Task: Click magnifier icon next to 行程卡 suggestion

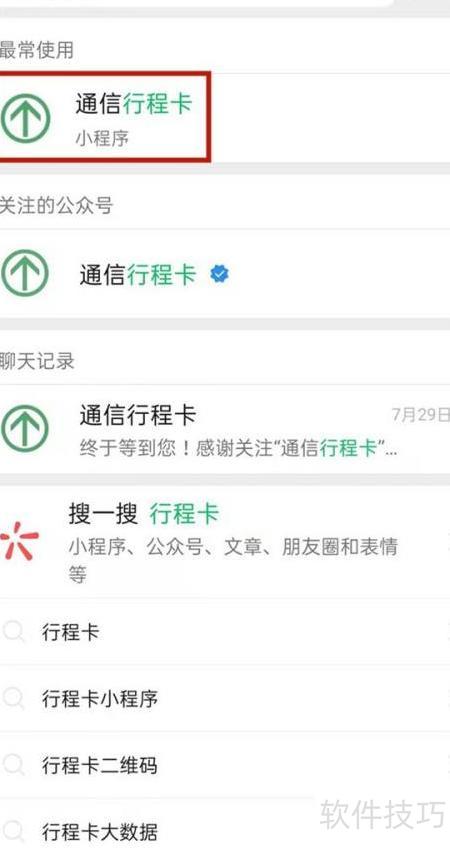Action: 14,632
